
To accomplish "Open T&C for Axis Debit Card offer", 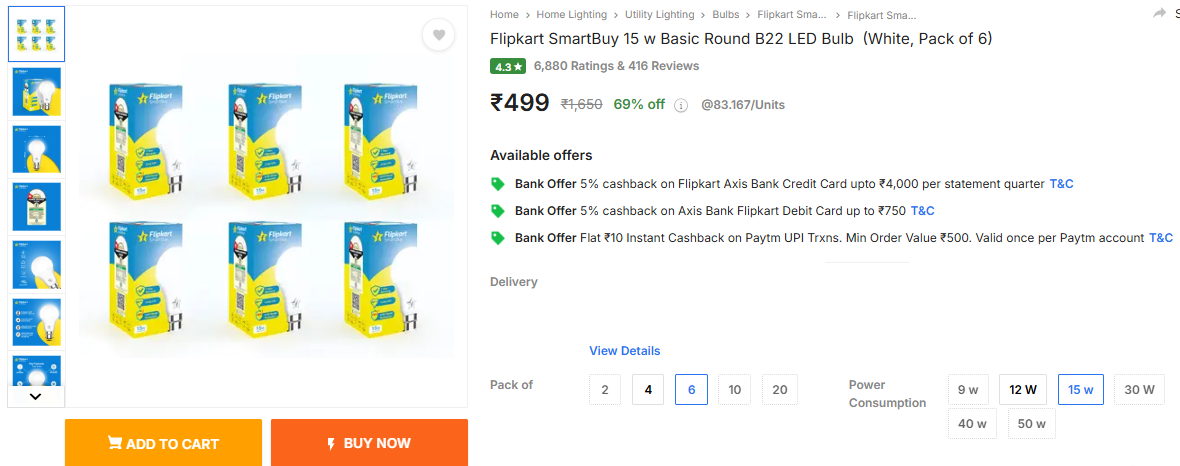I will point(922,211).
